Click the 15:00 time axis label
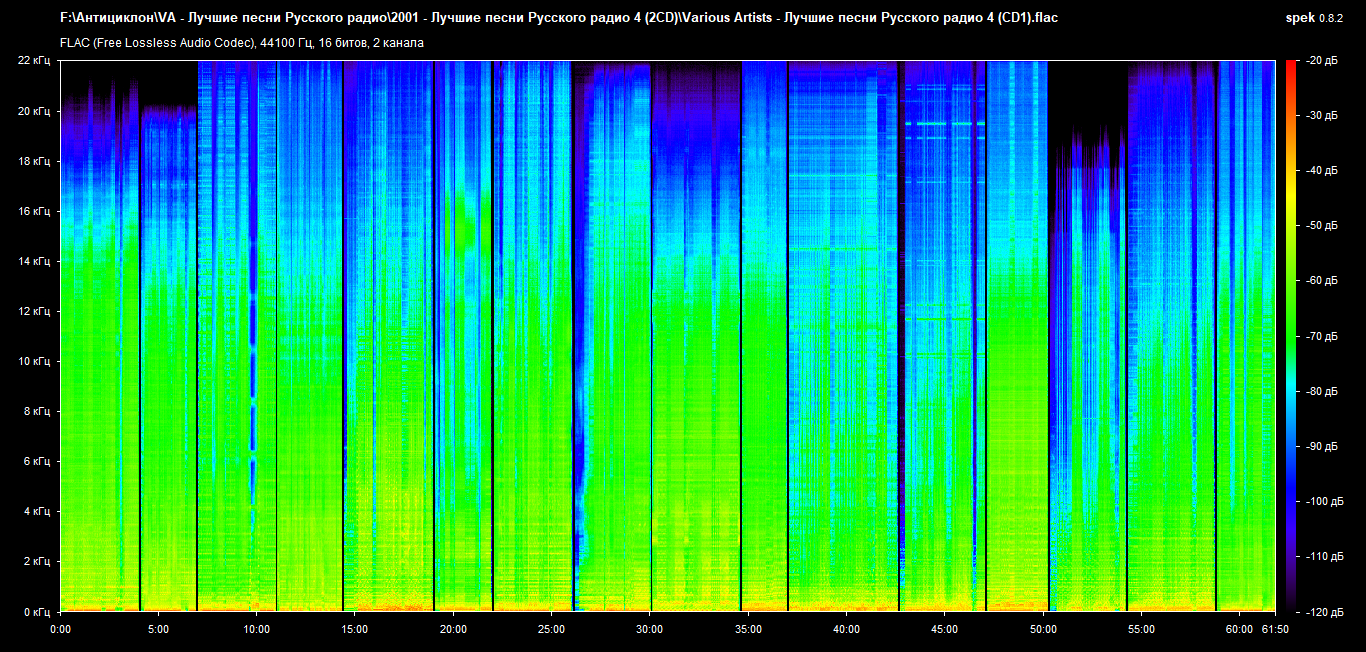 point(355,630)
